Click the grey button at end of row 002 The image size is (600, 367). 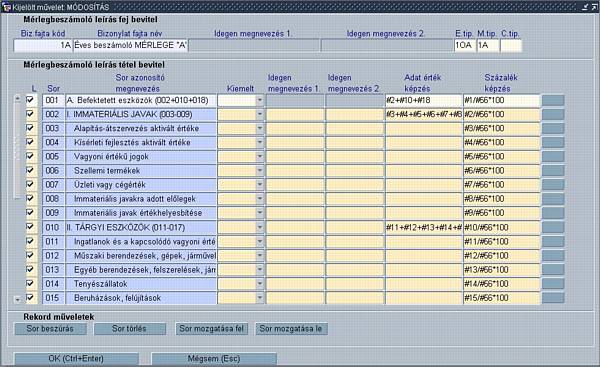[553, 114]
